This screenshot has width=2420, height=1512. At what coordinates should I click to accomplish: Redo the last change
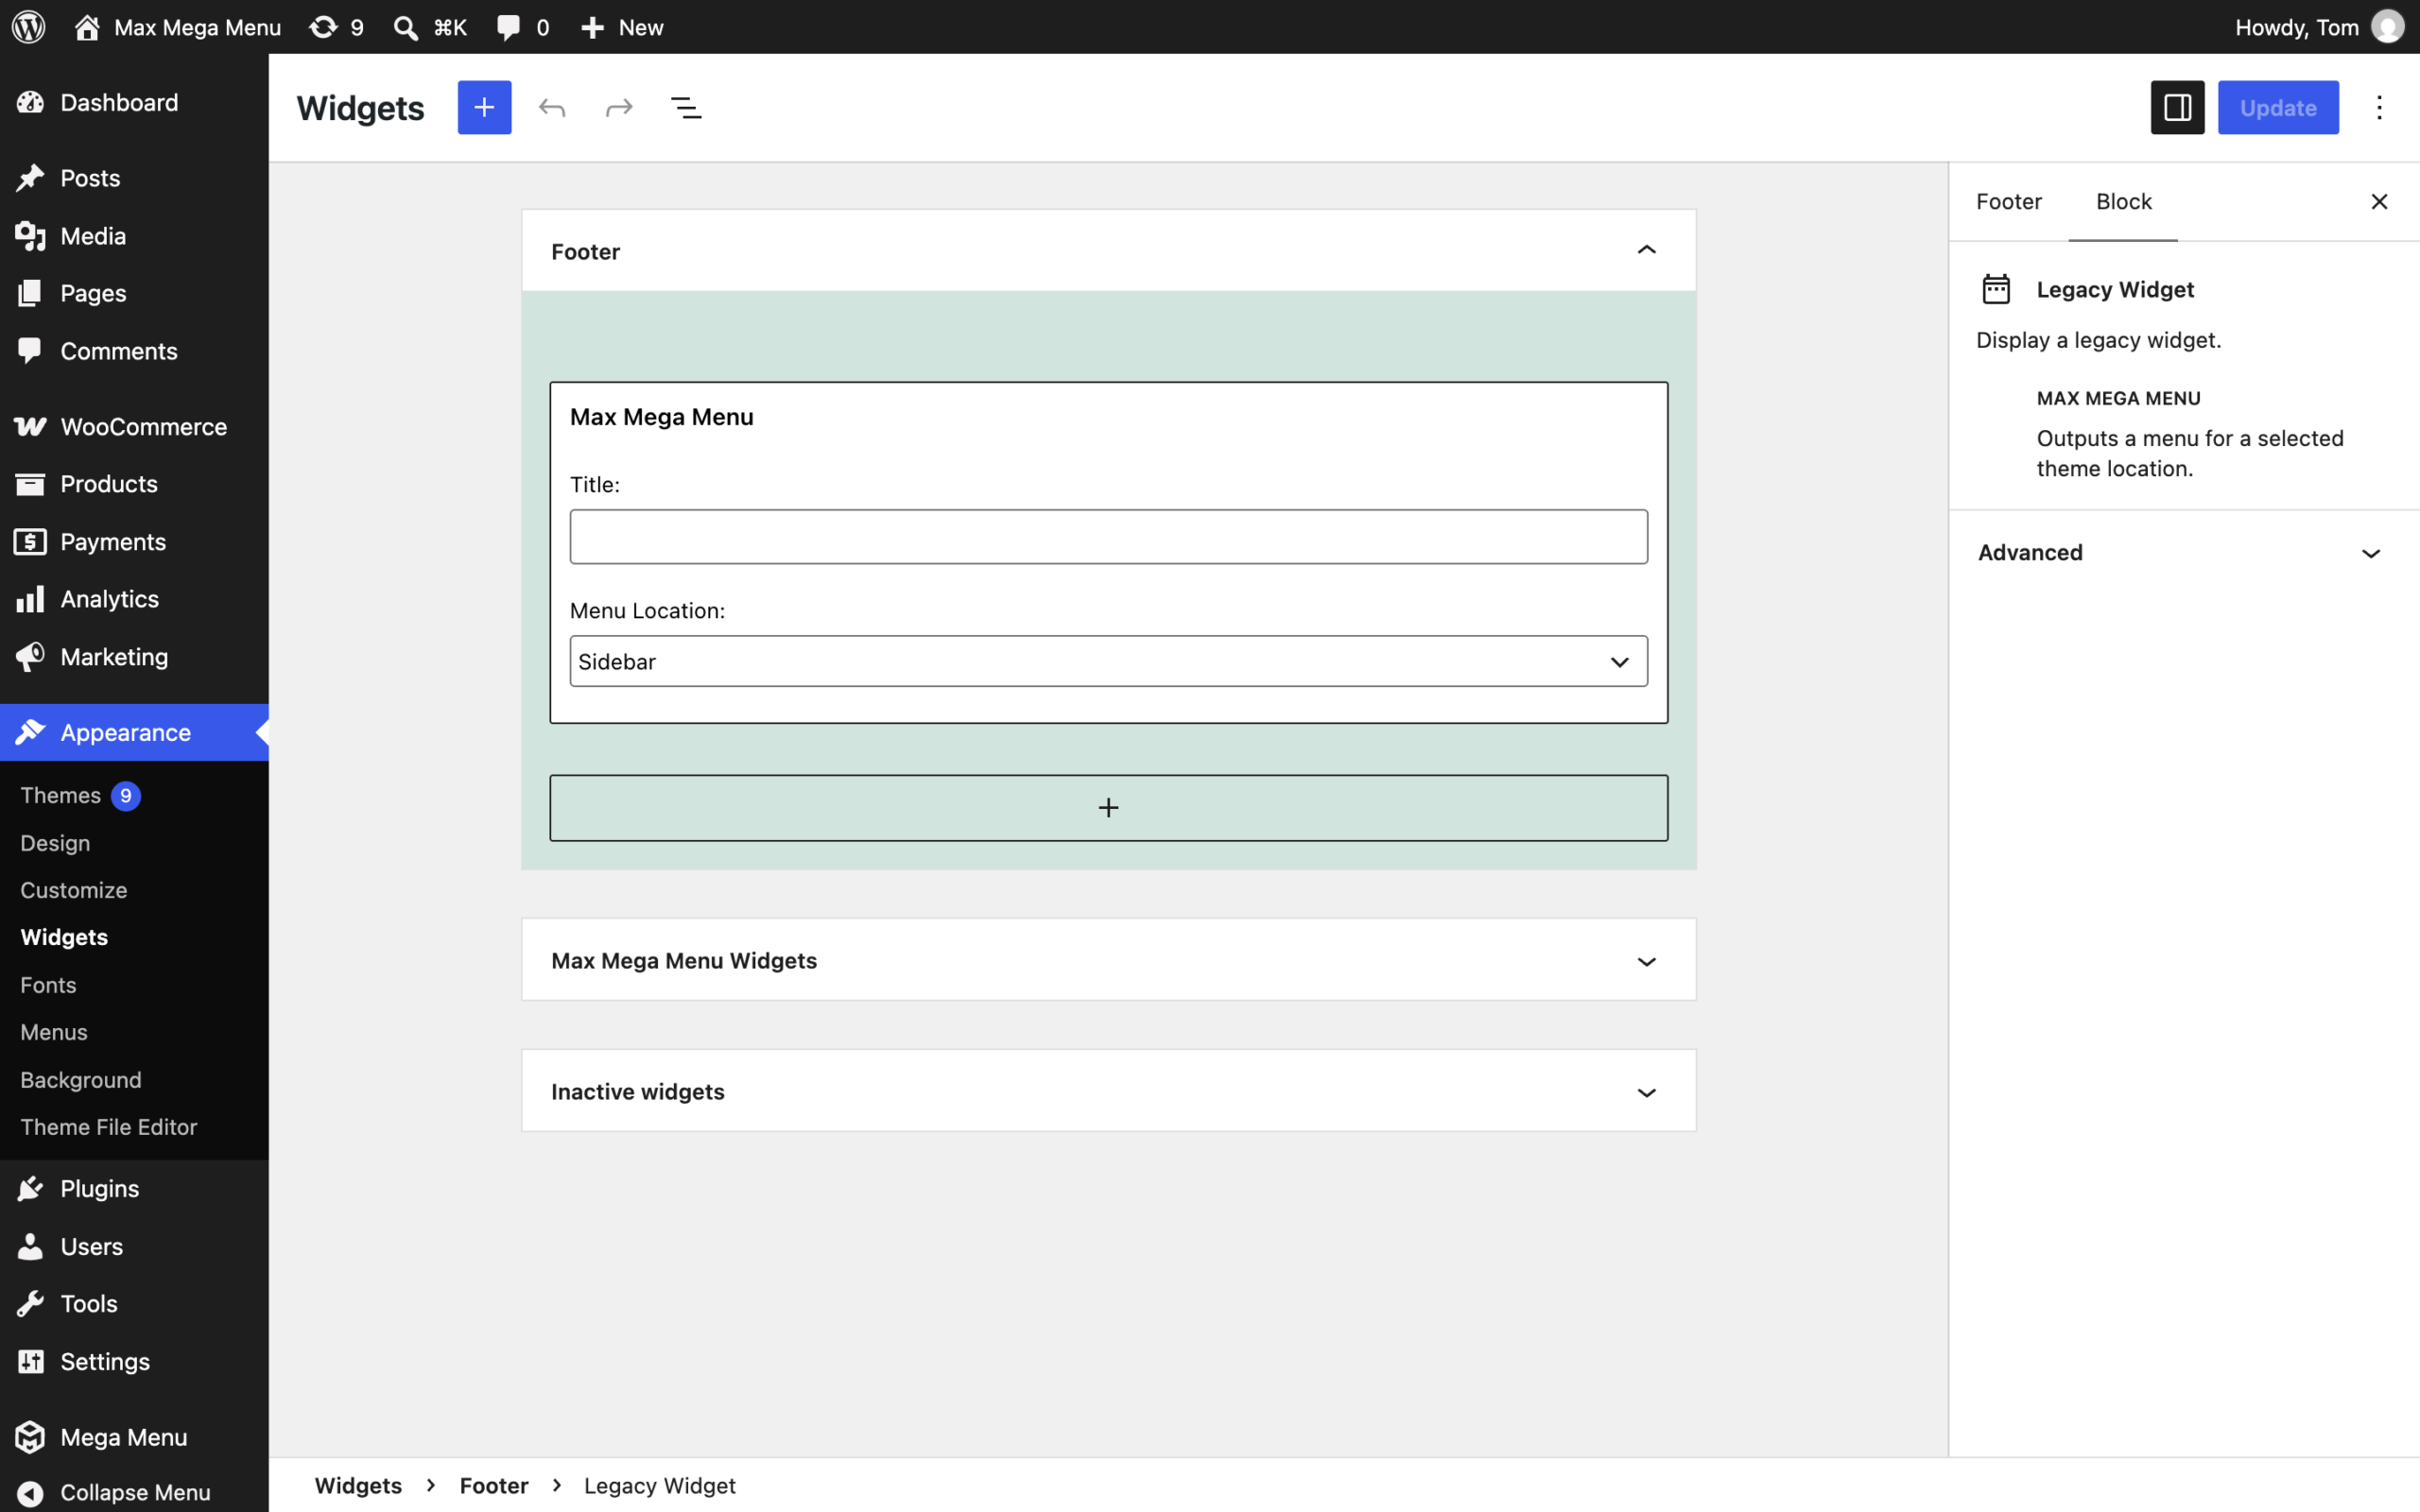coord(619,107)
